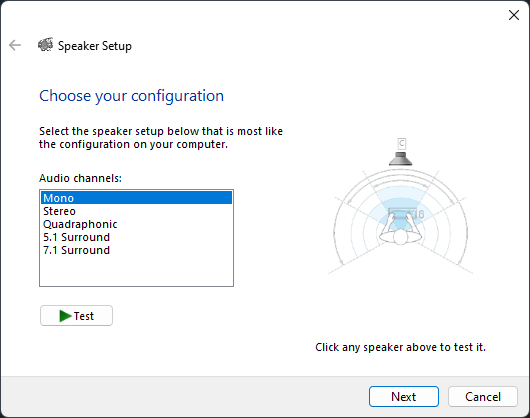Select Stereo in Audio channels list
Viewport: 530px width, 418px height.
click(137, 211)
